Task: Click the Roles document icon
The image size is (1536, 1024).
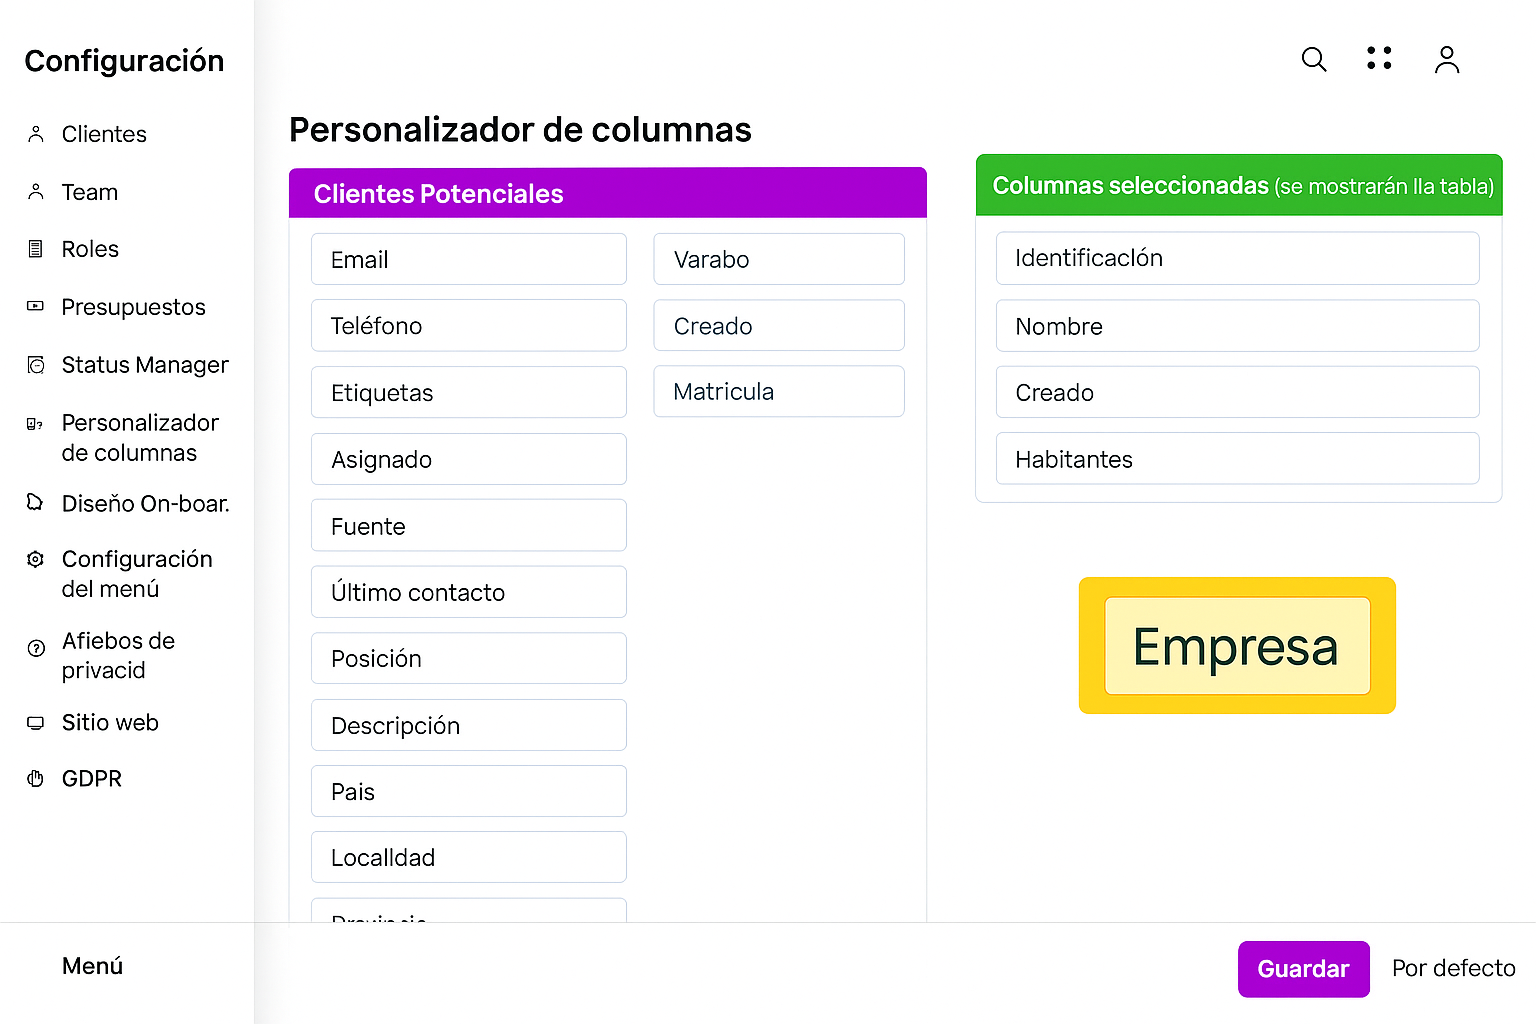Action: [x=36, y=249]
